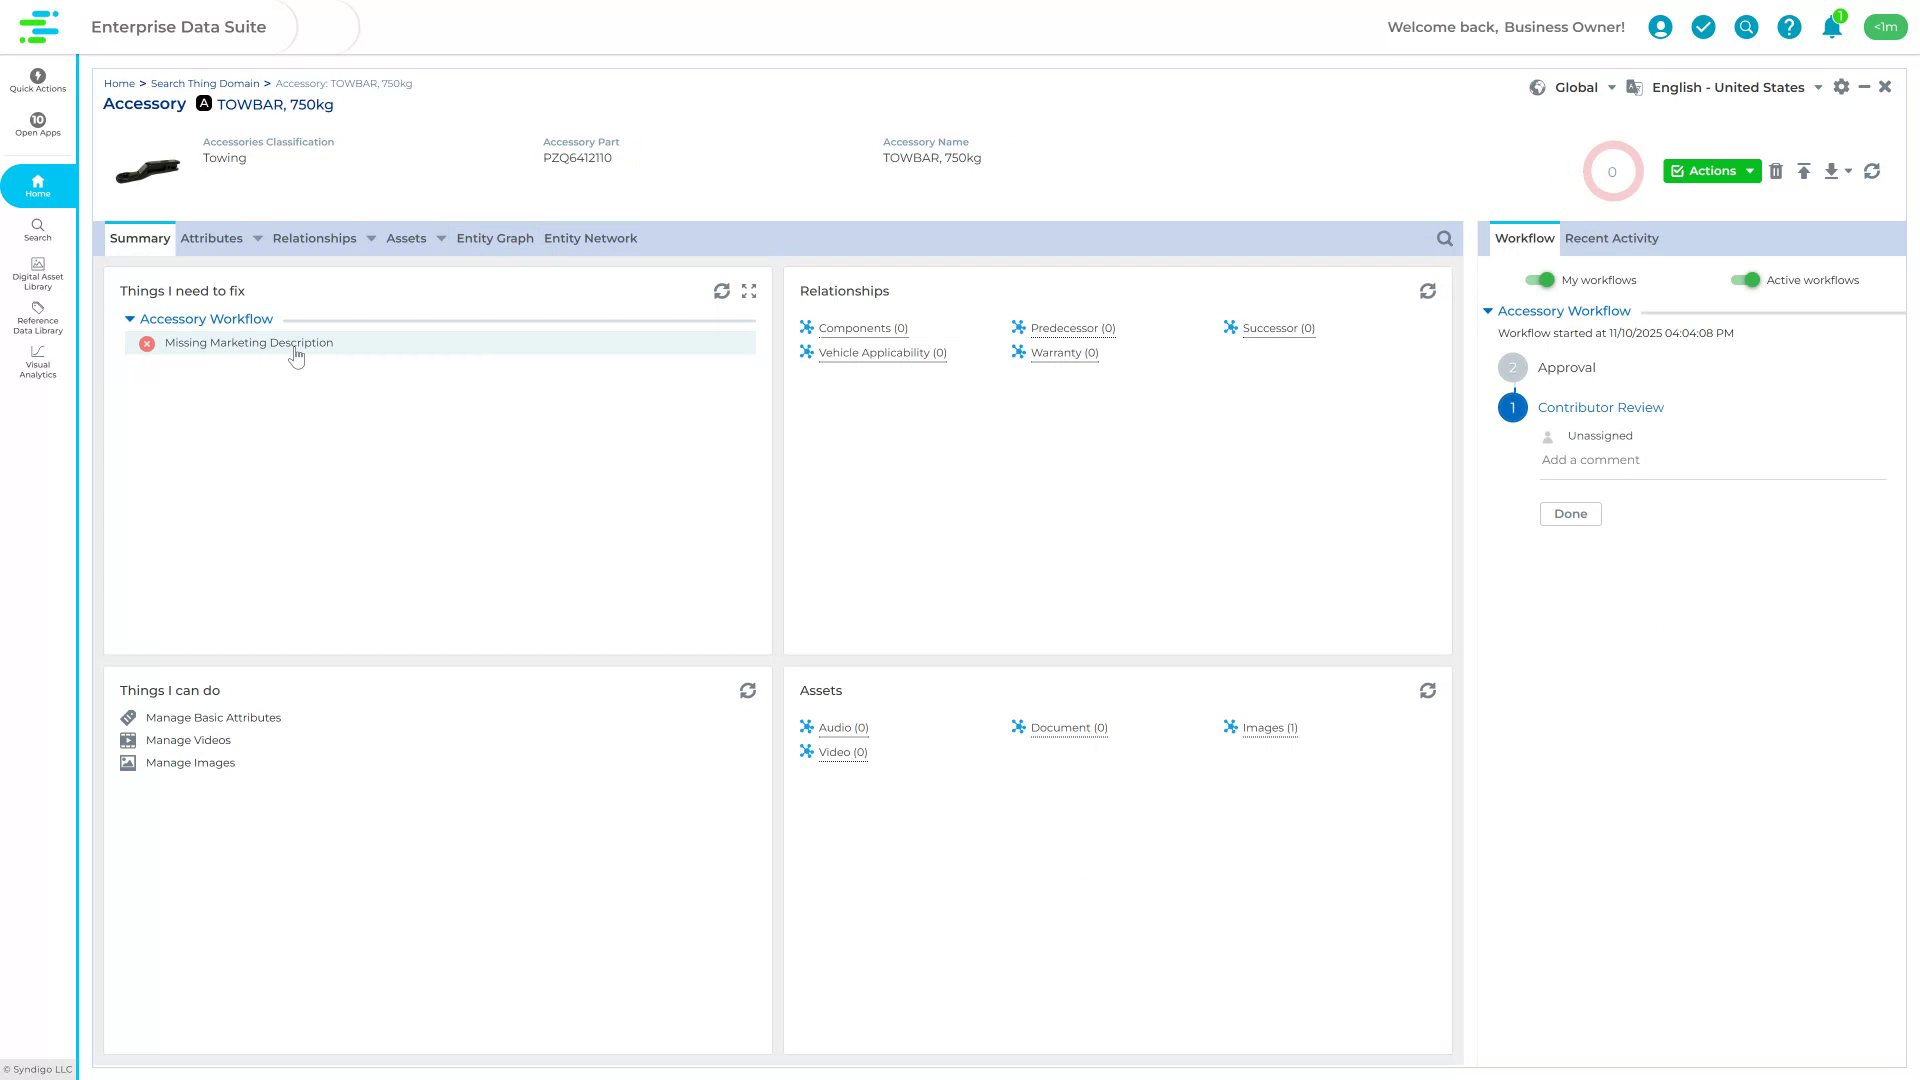The height and width of the screenshot is (1080, 1920).
Task: Open the English - United States language dropdown
Action: point(1728,87)
